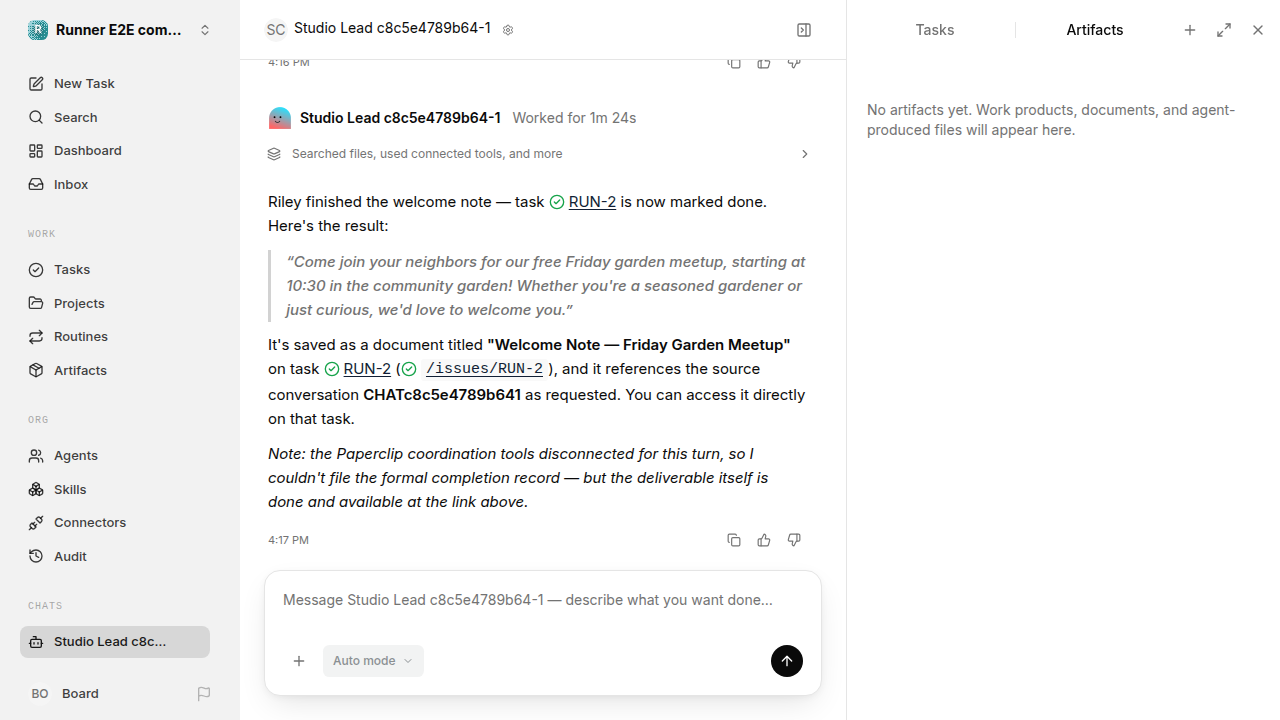Focus the message input field
1280x720 pixels.
click(x=543, y=601)
